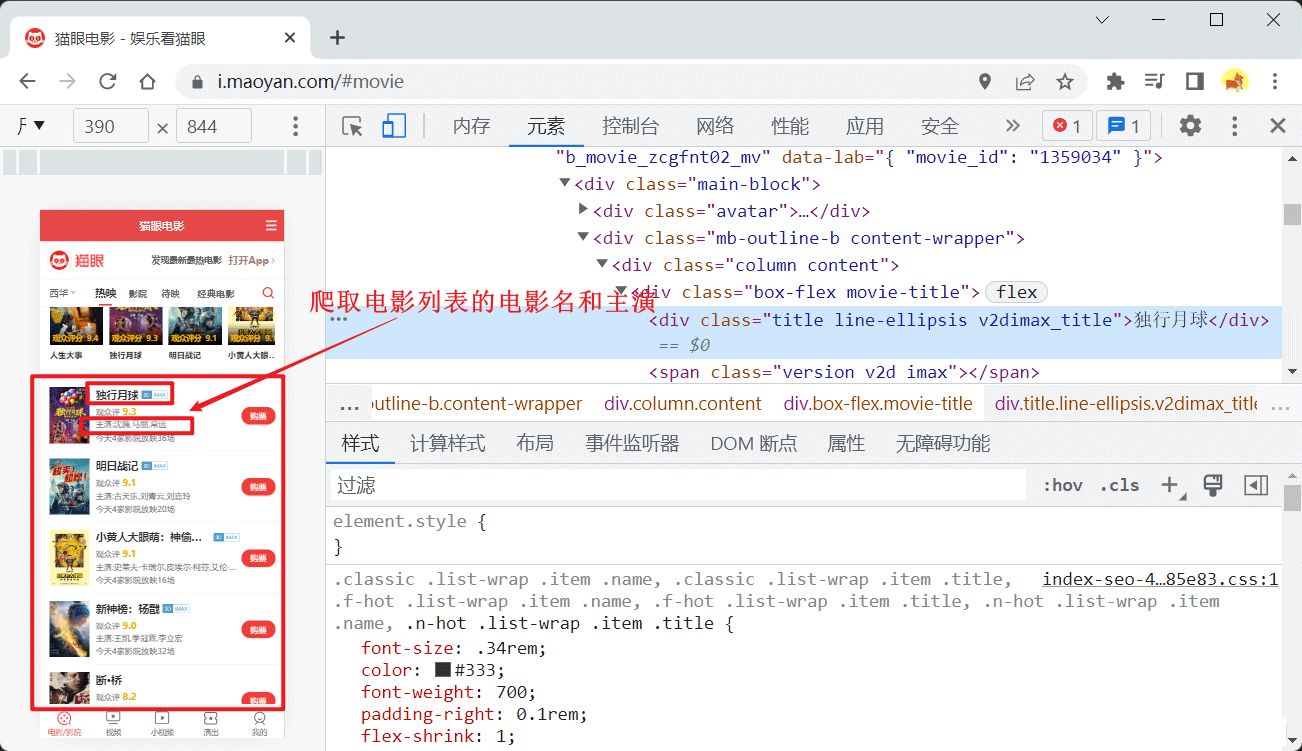
Task: Switch to the 控制台 console tab
Action: click(630, 126)
